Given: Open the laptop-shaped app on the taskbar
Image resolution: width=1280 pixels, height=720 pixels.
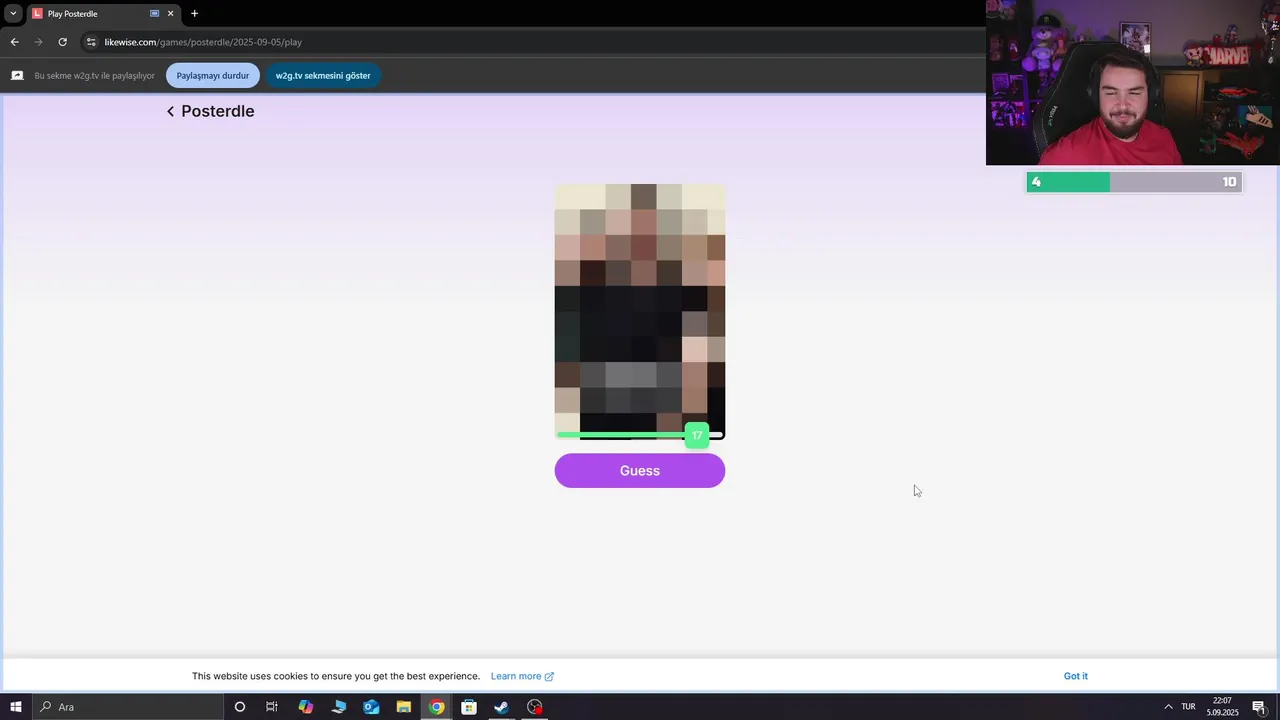Looking at the screenshot, I should pyautogui.click(x=339, y=707).
